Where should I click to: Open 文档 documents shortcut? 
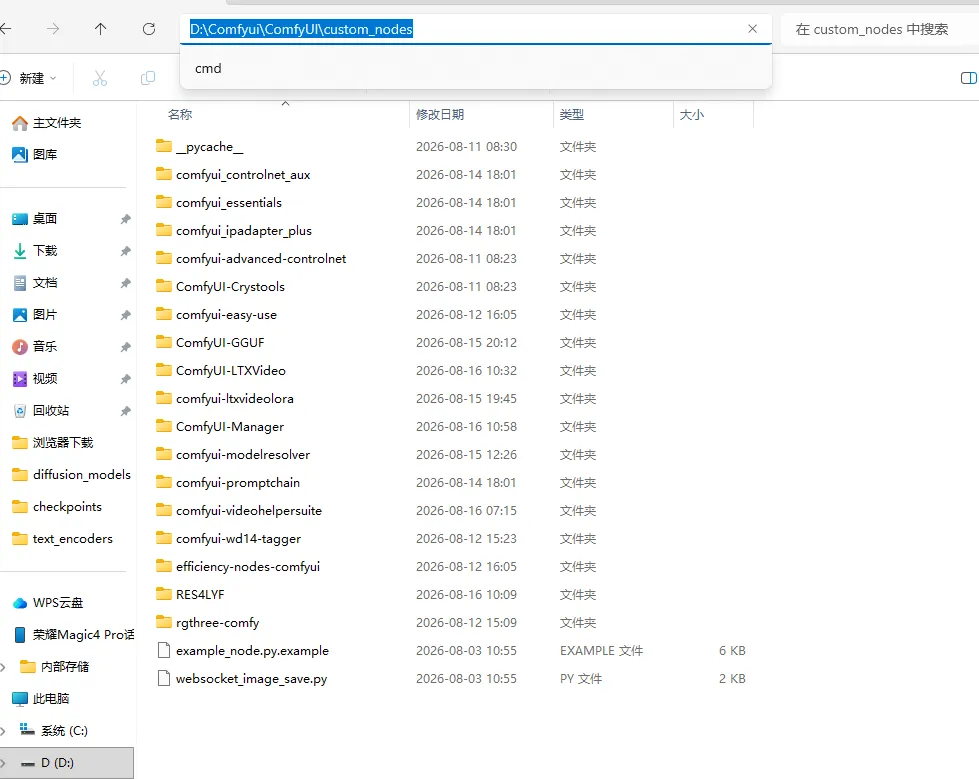point(35,283)
